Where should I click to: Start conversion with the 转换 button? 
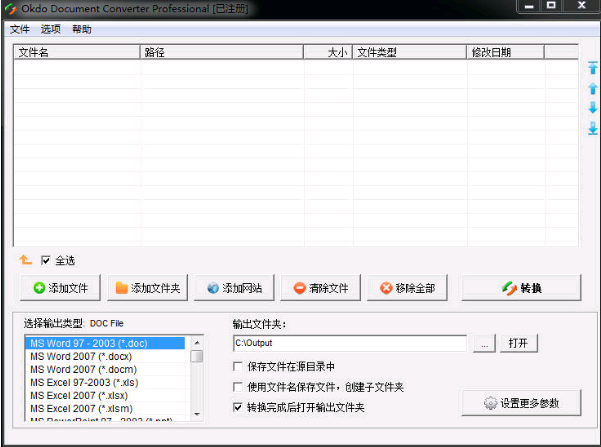pos(521,288)
